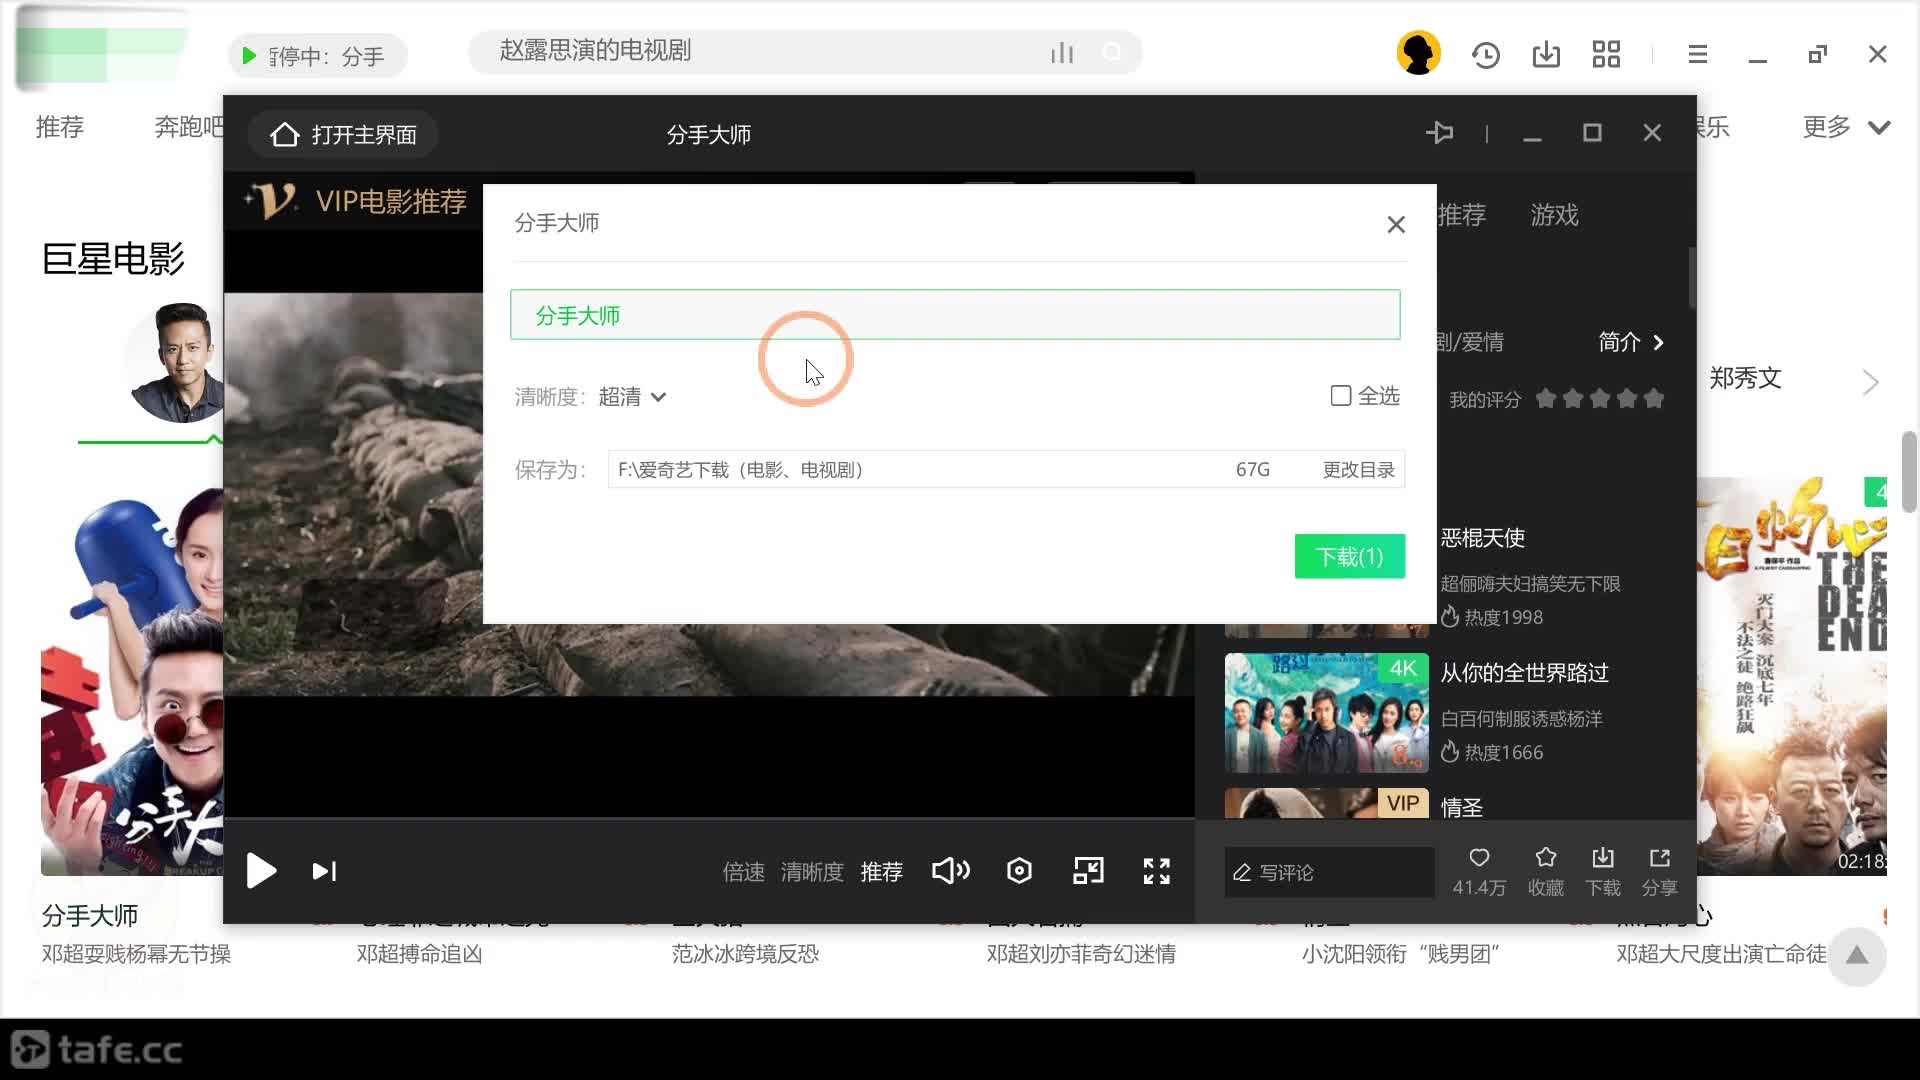This screenshot has width=1920, height=1080.
Task: Click search magnifier icon
Action: (x=1112, y=53)
